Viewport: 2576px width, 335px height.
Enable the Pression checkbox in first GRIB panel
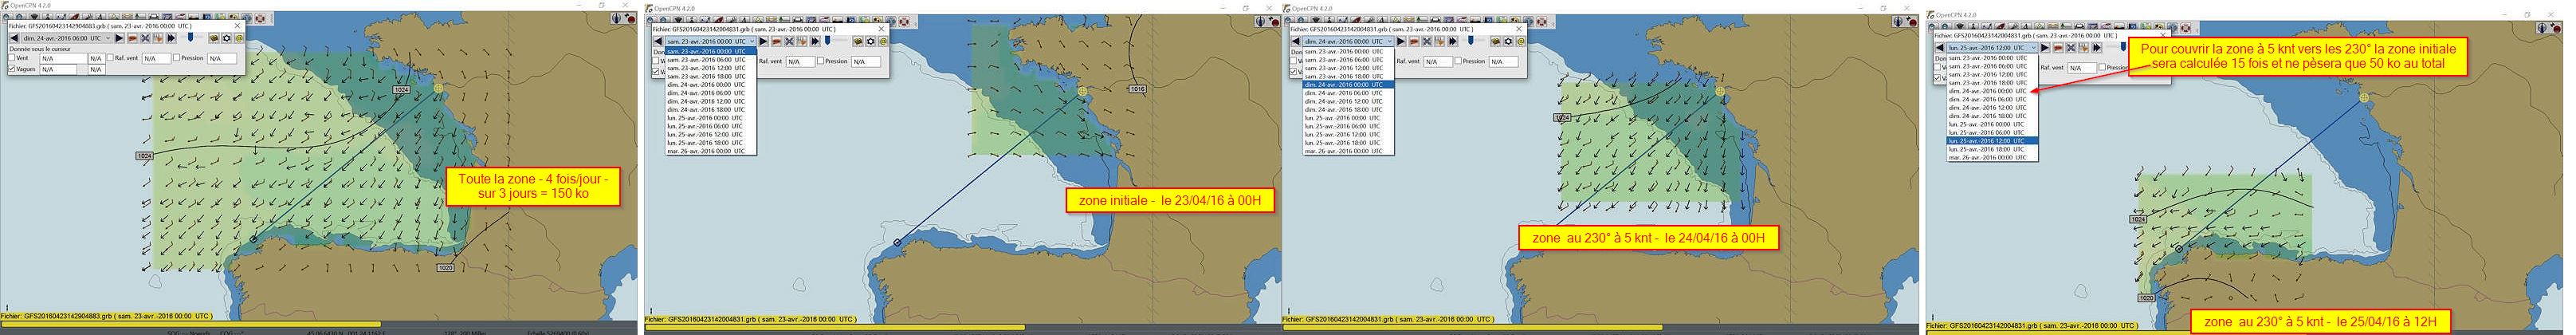(177, 58)
